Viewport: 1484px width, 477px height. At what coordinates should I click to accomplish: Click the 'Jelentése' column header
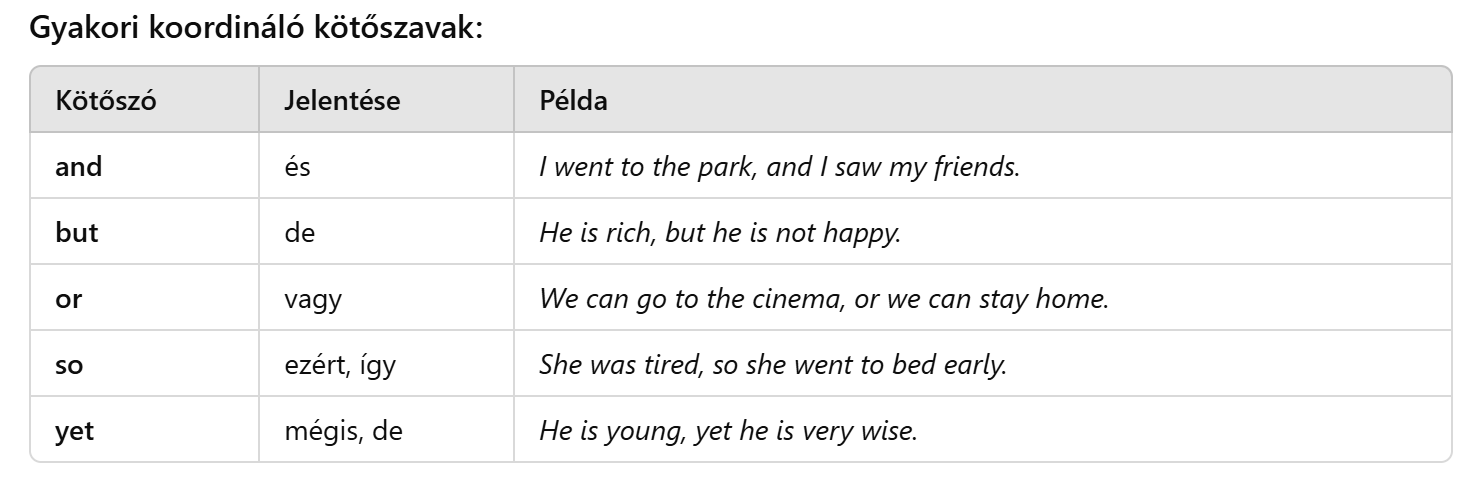click(342, 101)
